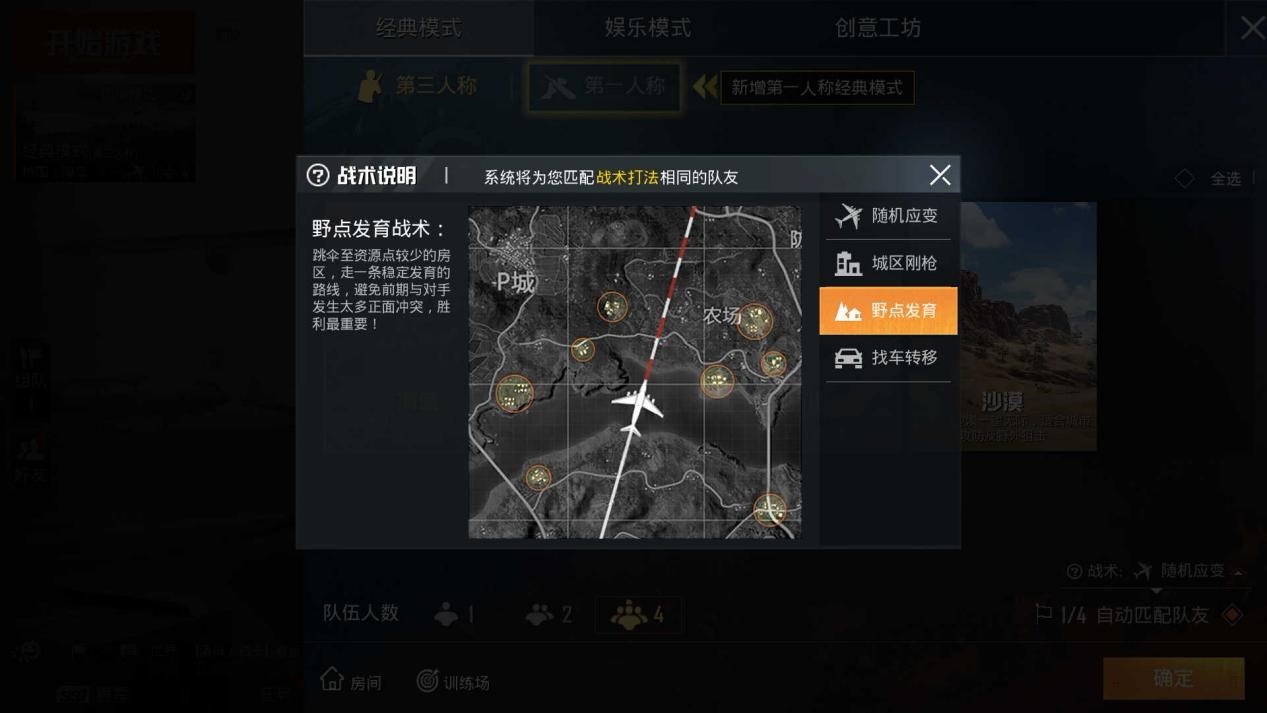Choose 第三人称 perspective mode
1267x713 pixels.
418,86
